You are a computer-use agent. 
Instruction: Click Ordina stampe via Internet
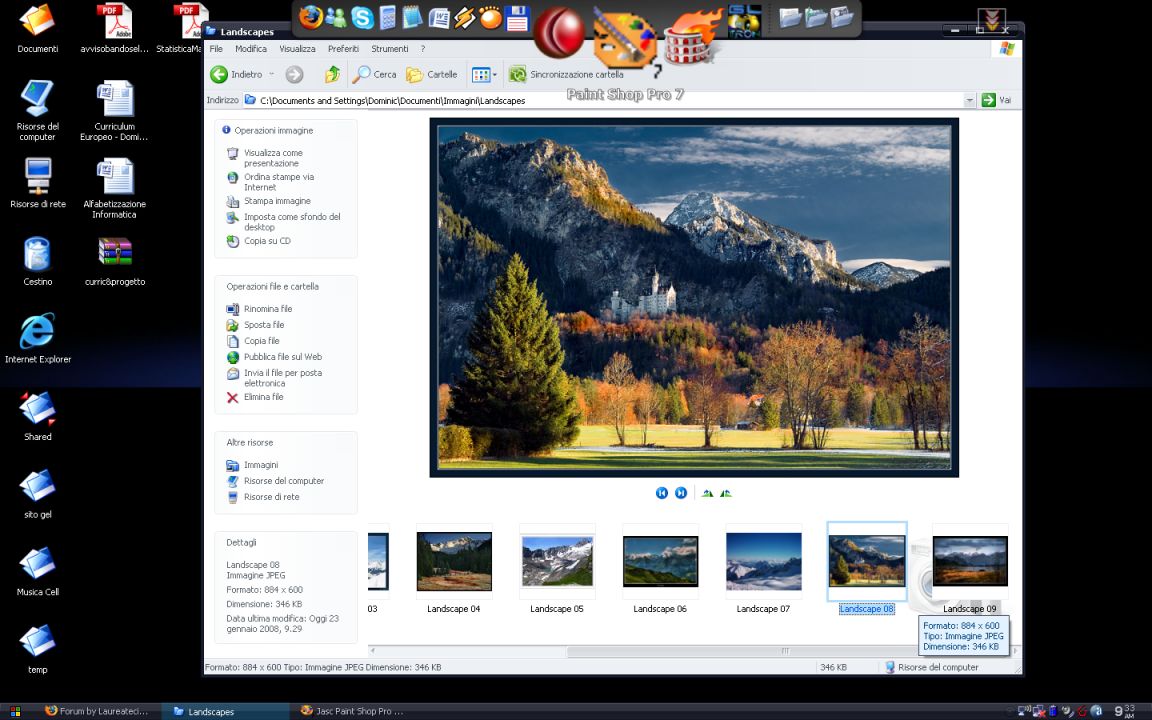(278, 181)
